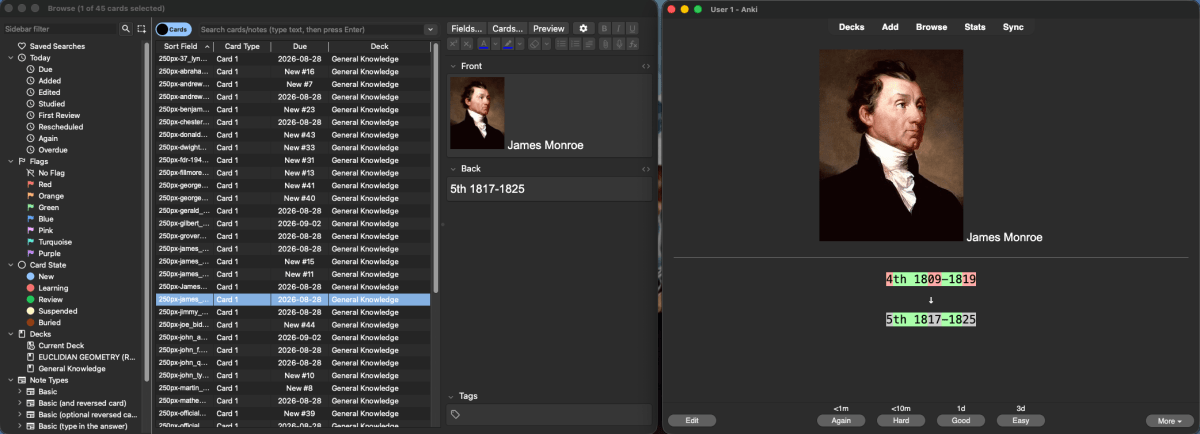Insert an ordered numbered list
Viewport: 1200px width, 434px height.
click(x=576, y=44)
